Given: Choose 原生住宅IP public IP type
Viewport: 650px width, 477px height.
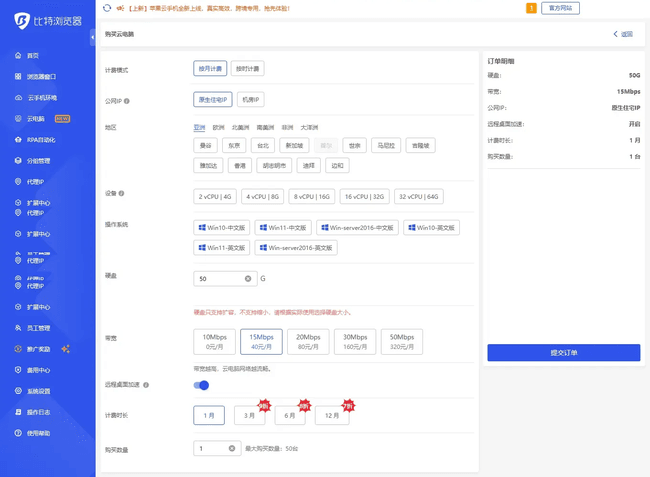Looking at the screenshot, I should coord(213,99).
